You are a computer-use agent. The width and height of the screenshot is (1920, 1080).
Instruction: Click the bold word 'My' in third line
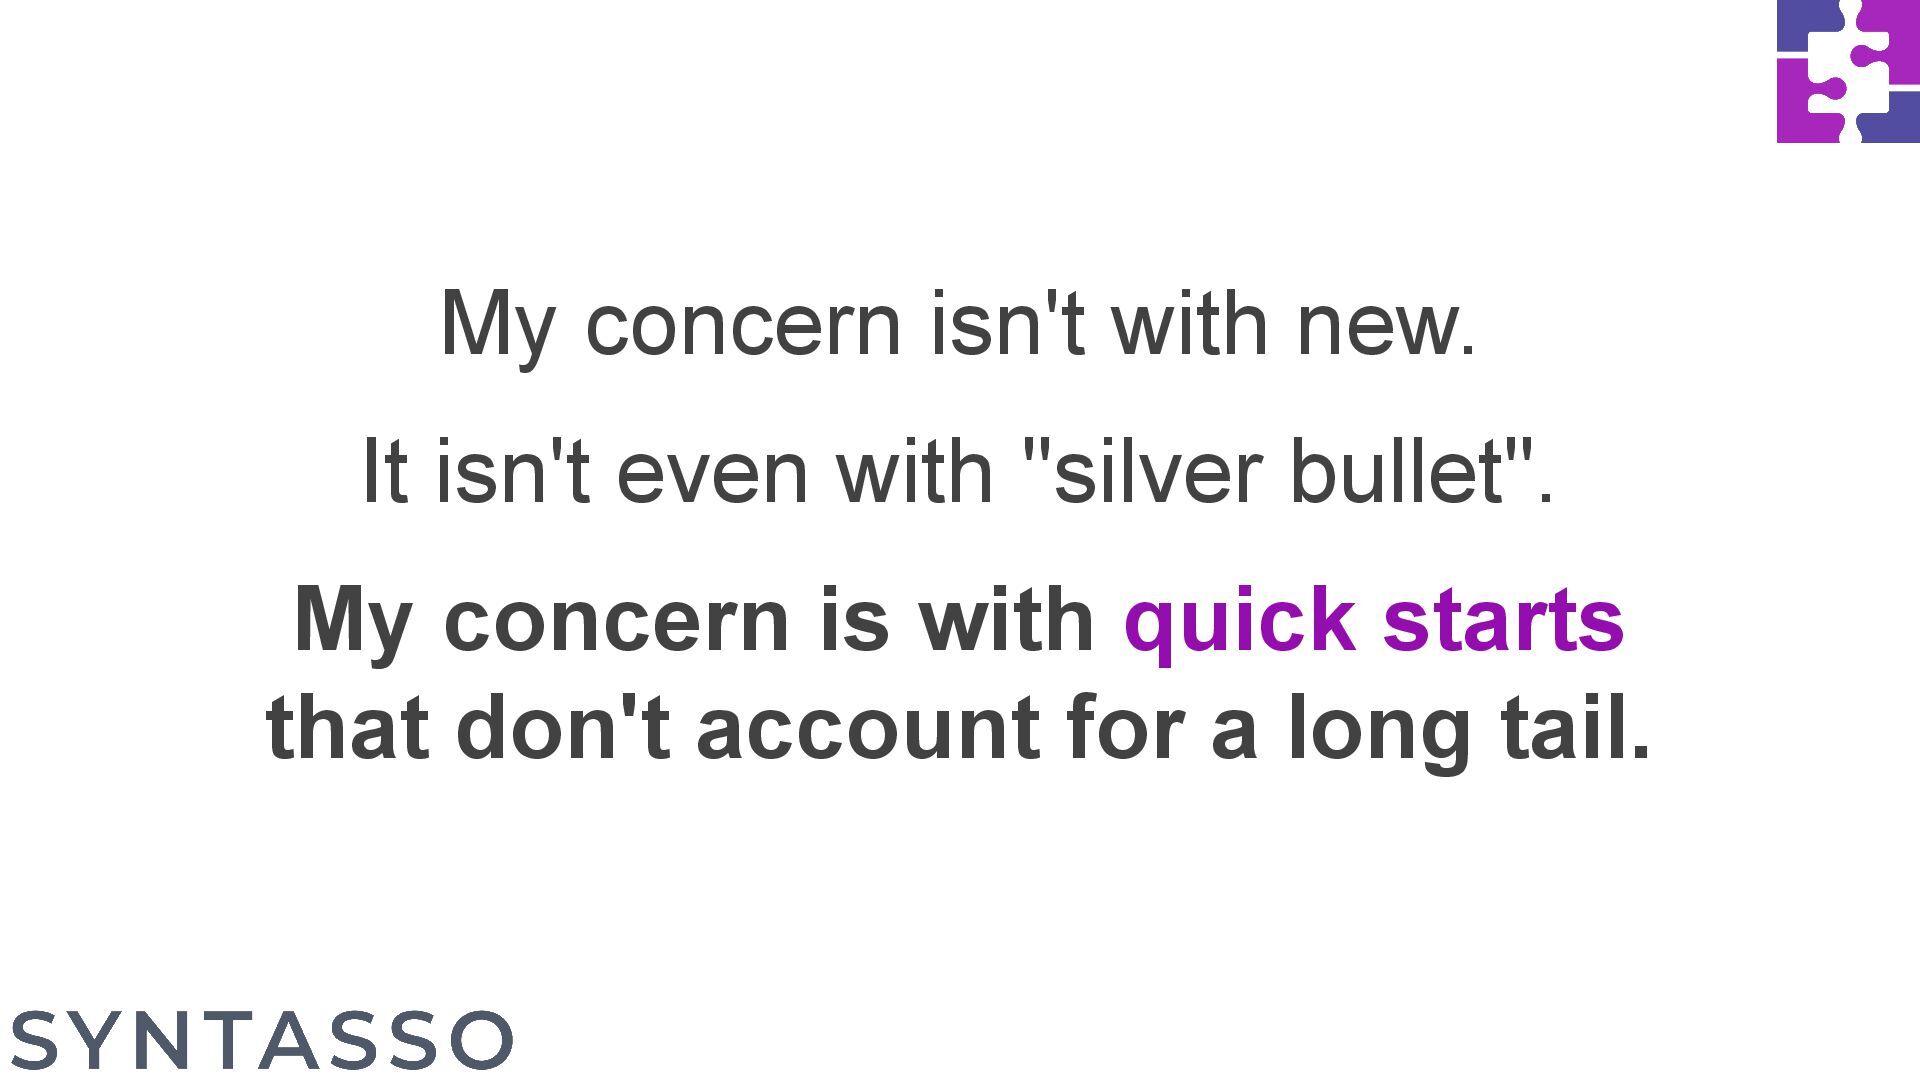pyautogui.click(x=353, y=624)
